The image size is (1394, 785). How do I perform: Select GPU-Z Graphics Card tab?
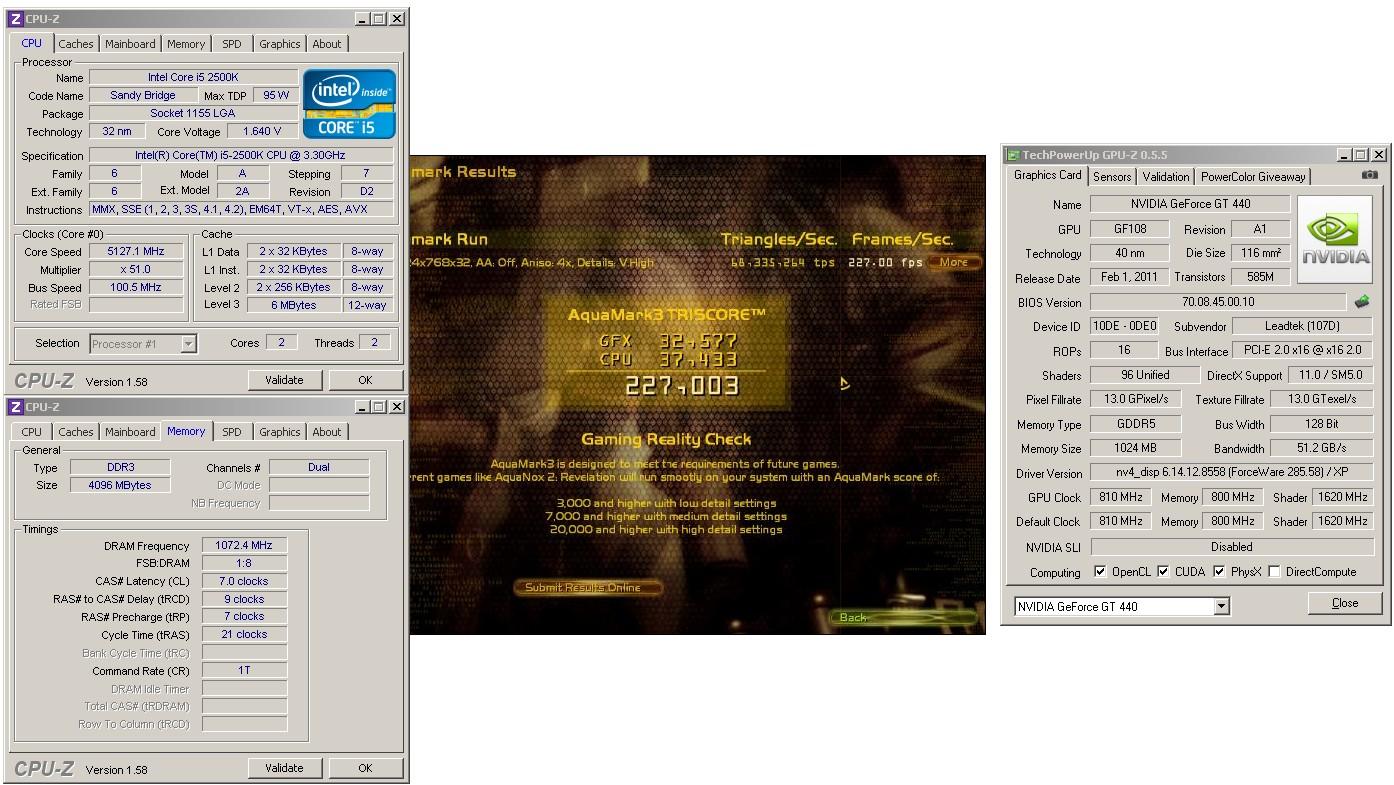(x=1047, y=175)
